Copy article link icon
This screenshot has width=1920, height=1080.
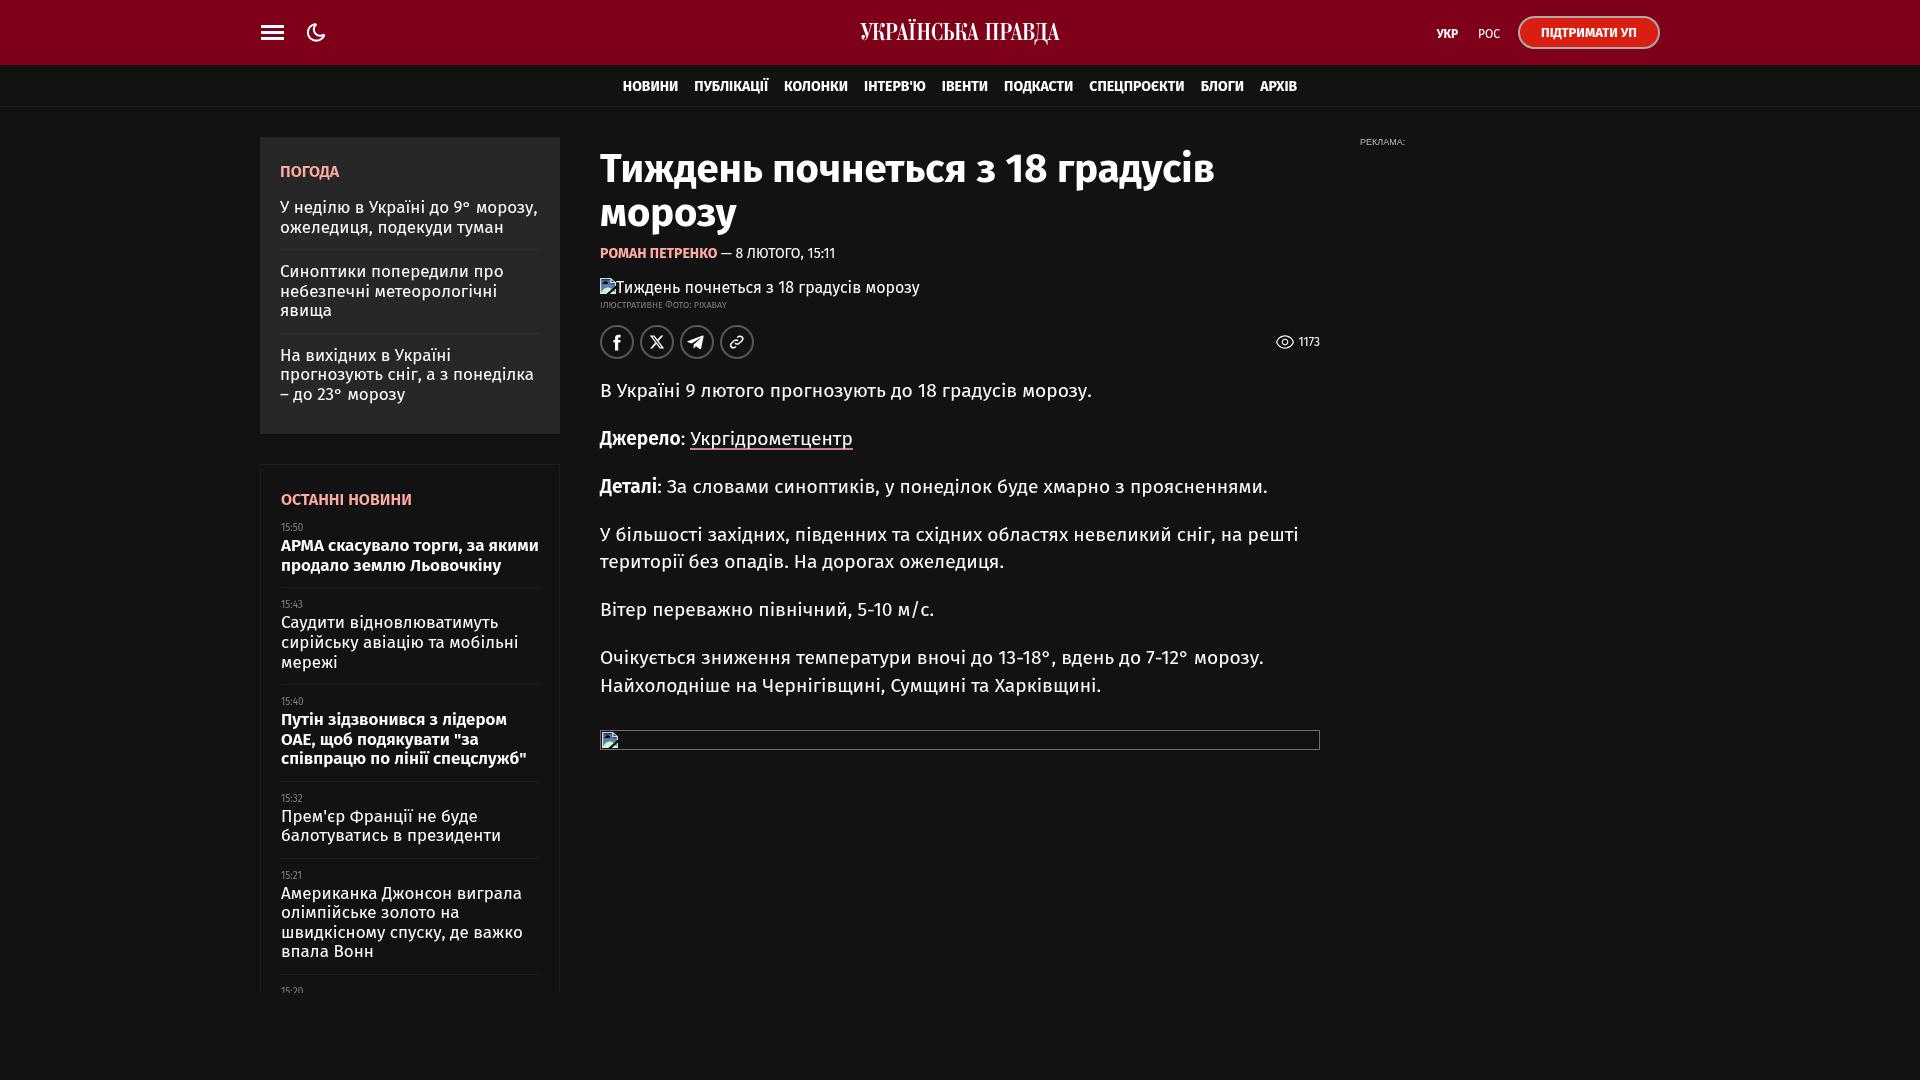pyautogui.click(x=737, y=342)
